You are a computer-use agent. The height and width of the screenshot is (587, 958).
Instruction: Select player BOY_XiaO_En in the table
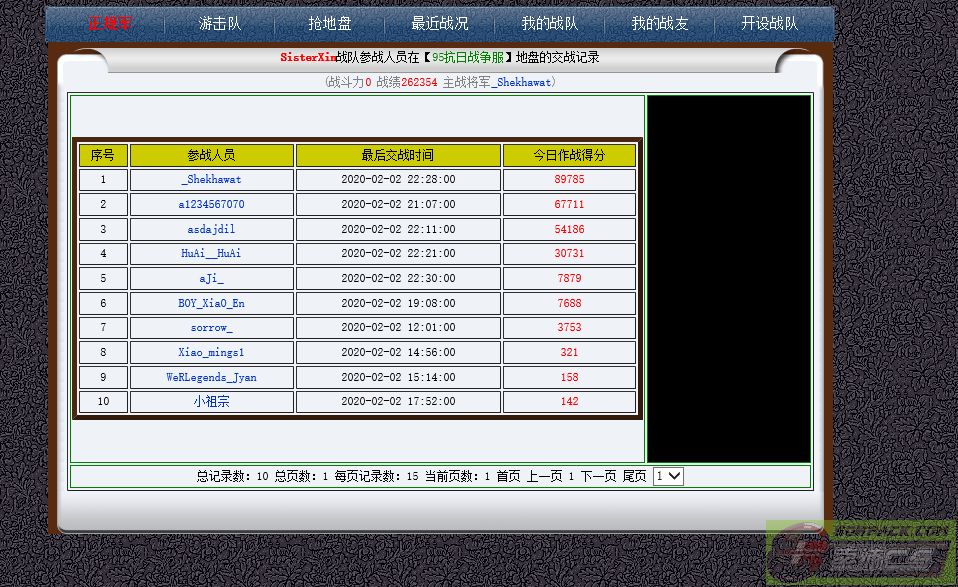[x=211, y=303]
